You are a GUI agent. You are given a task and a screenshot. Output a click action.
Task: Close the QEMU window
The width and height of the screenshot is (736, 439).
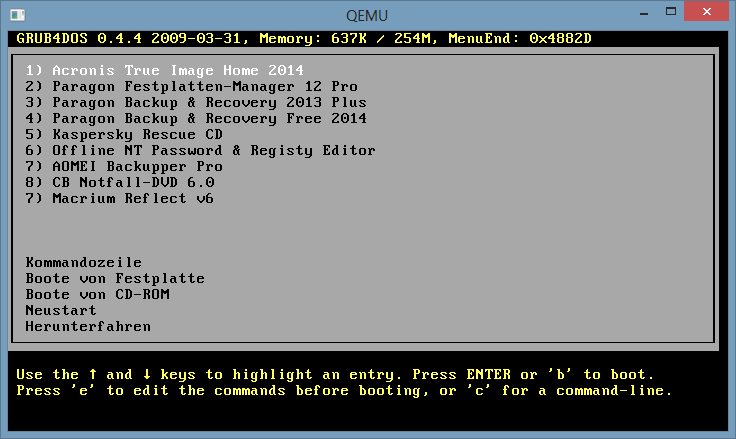[706, 11]
